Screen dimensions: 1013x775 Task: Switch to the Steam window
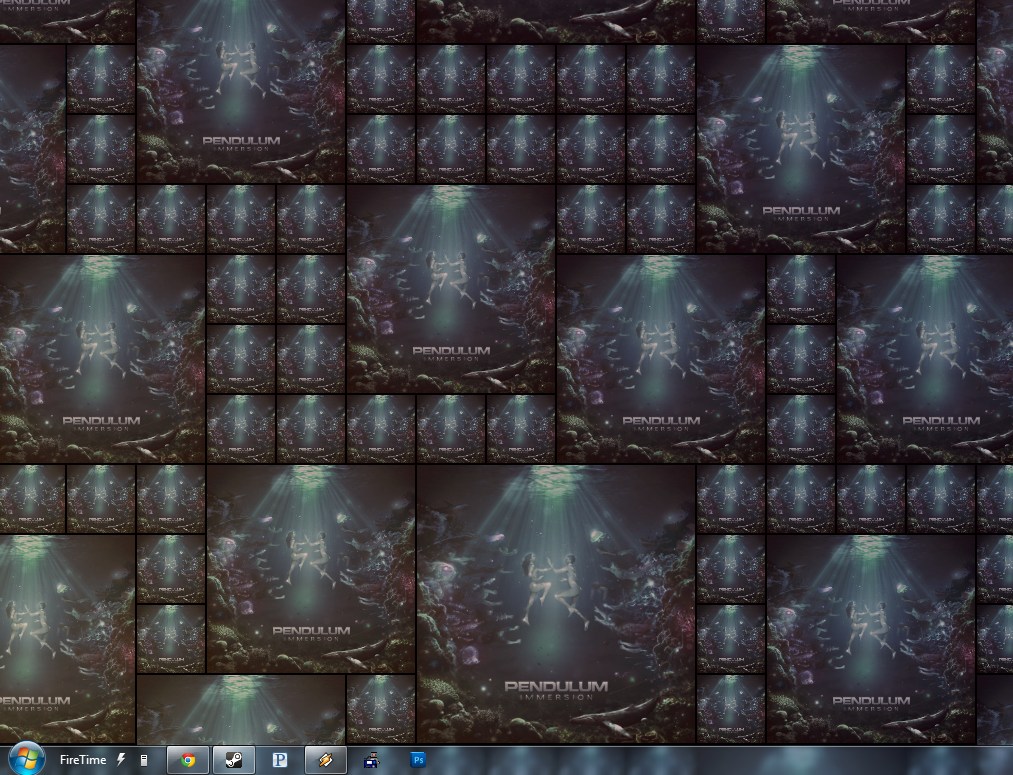[233, 760]
